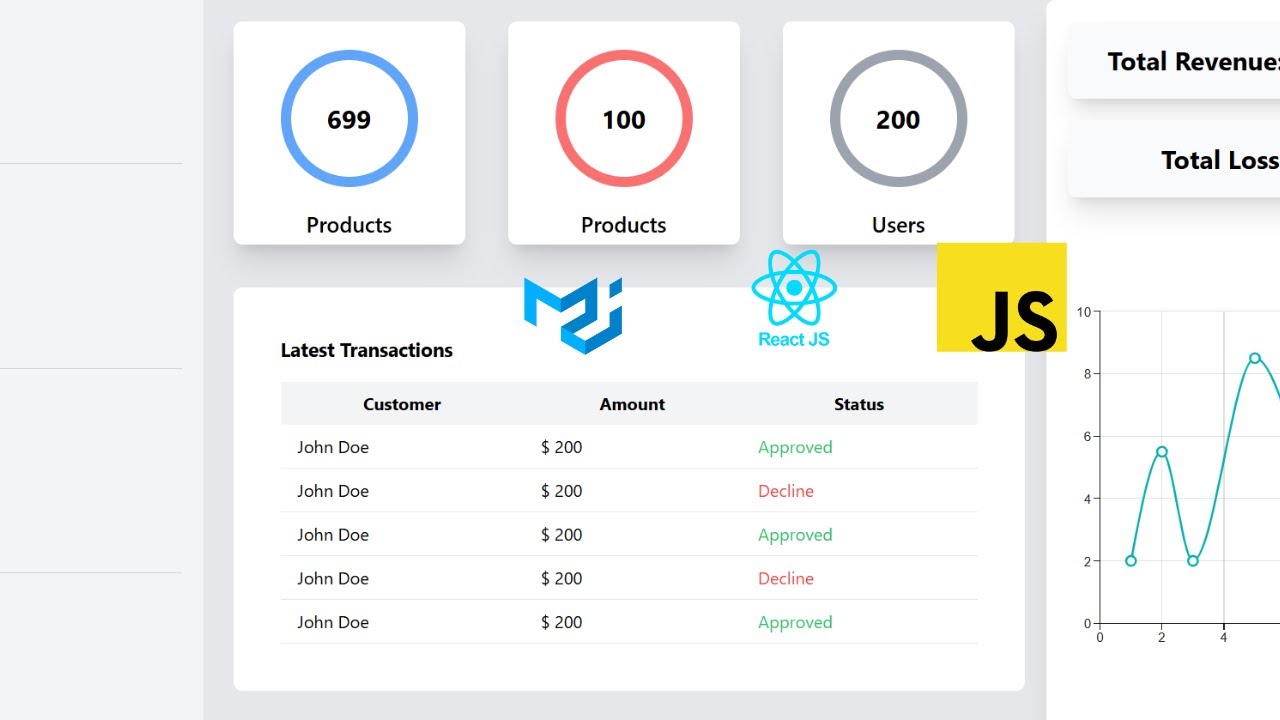Click Approved status in last table row
The width and height of the screenshot is (1280, 720).
coord(795,622)
